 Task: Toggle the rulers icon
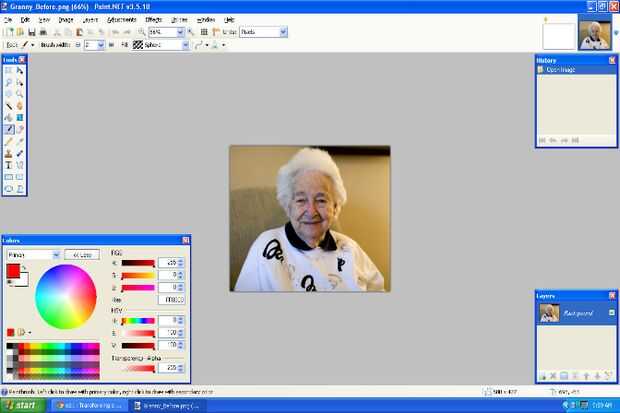click(x=216, y=32)
